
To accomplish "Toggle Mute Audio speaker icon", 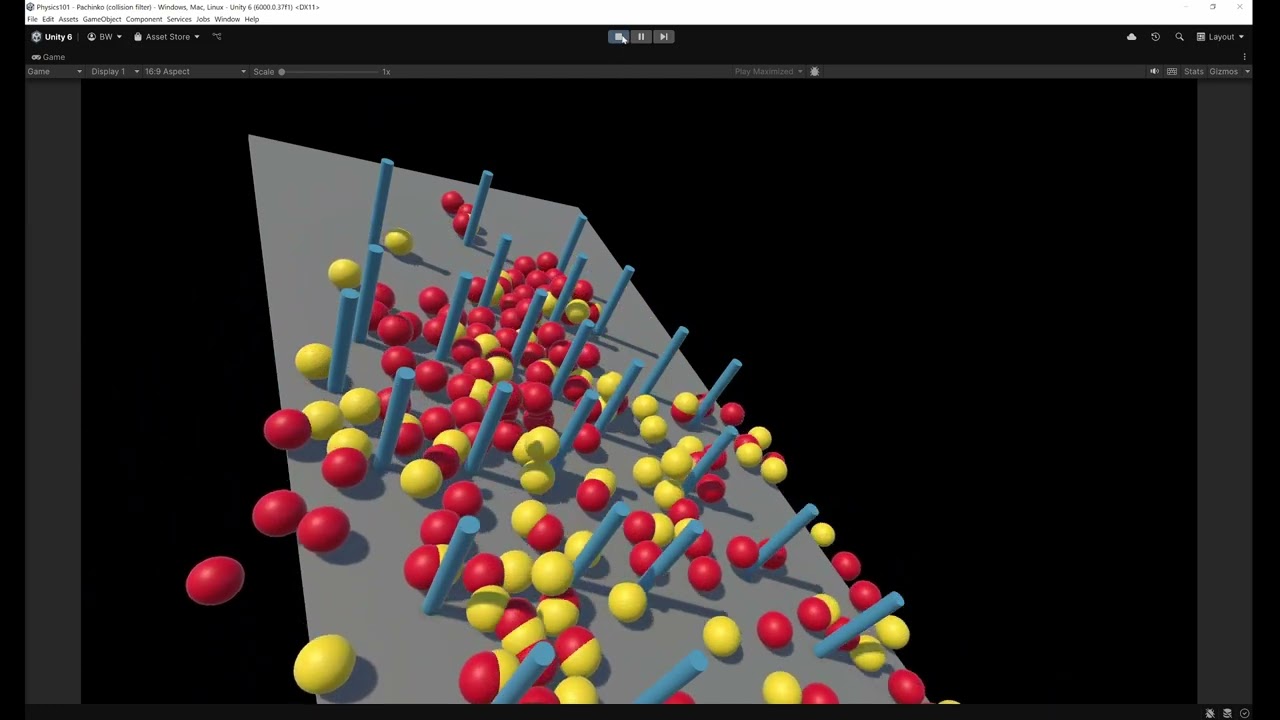I will [1154, 71].
